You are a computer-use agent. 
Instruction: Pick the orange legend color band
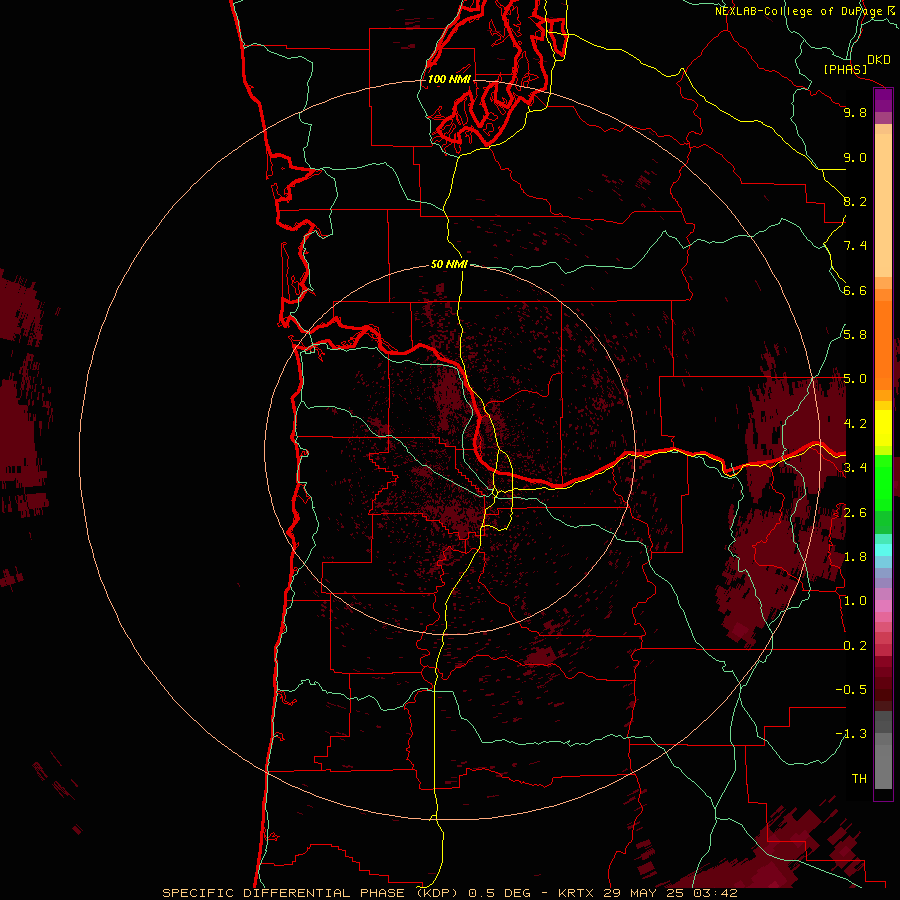tap(883, 345)
